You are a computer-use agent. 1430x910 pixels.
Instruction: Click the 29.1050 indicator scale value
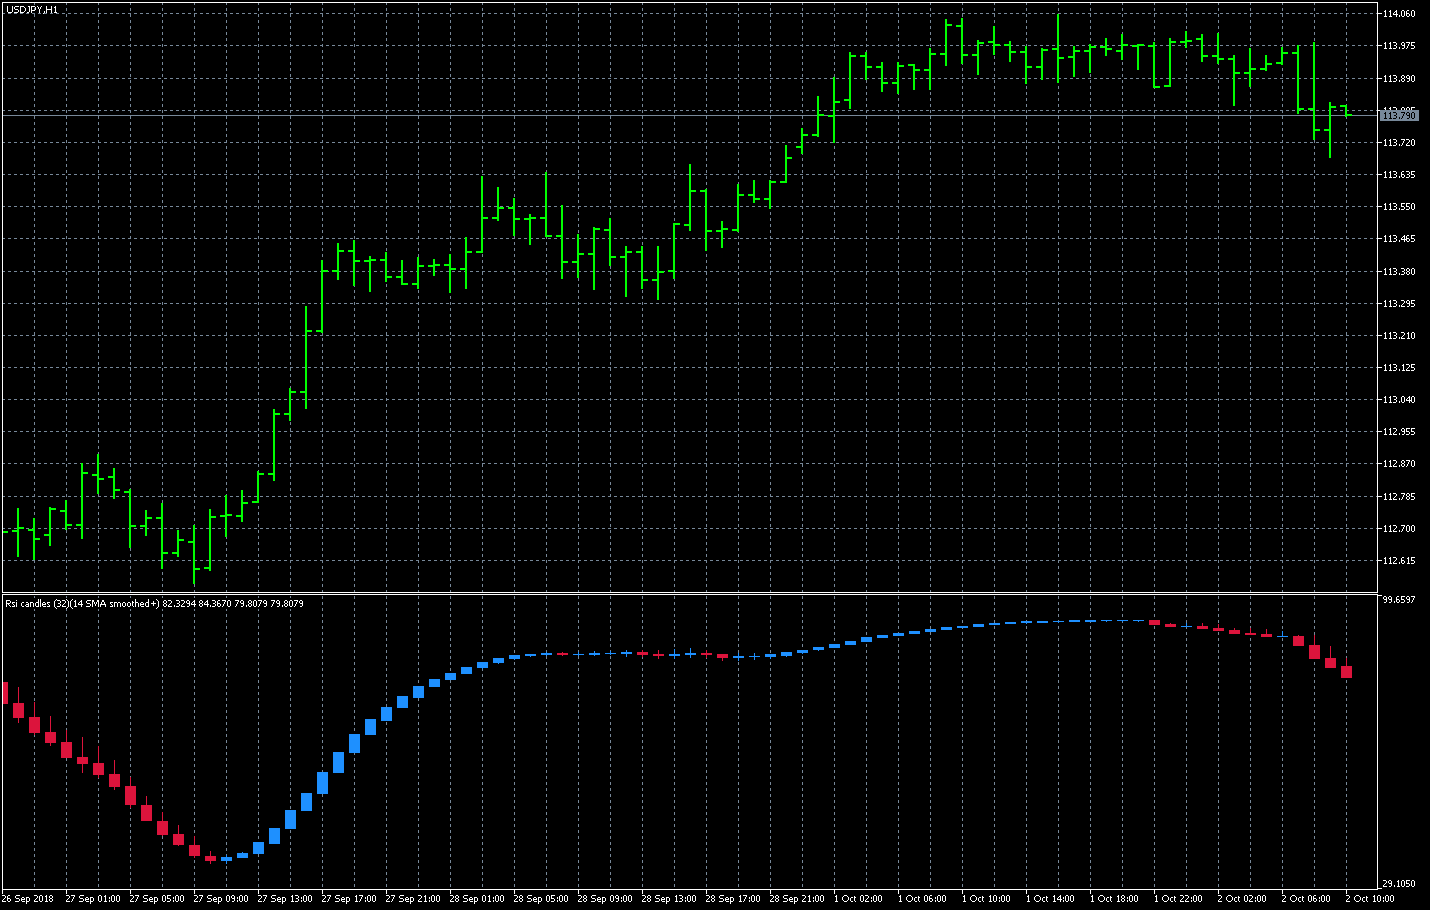pyautogui.click(x=1398, y=884)
